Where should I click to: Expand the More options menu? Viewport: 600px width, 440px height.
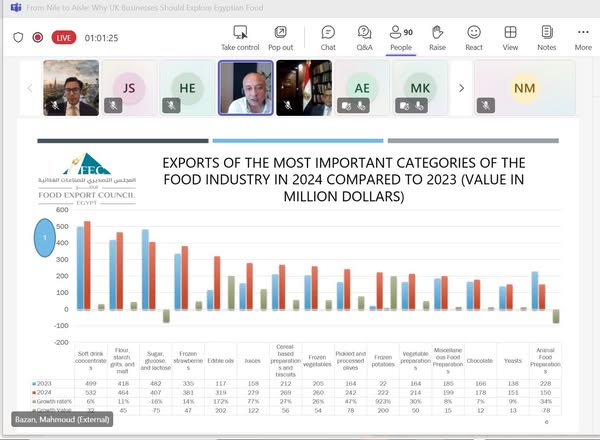pos(583,37)
